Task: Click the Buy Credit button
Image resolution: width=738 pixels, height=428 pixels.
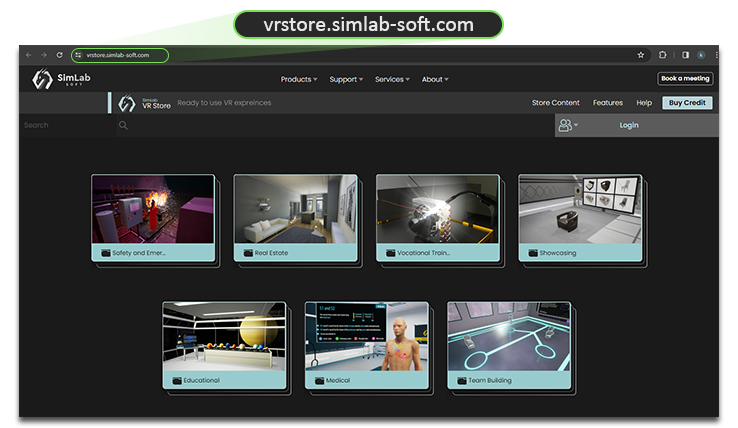Action: point(687,103)
